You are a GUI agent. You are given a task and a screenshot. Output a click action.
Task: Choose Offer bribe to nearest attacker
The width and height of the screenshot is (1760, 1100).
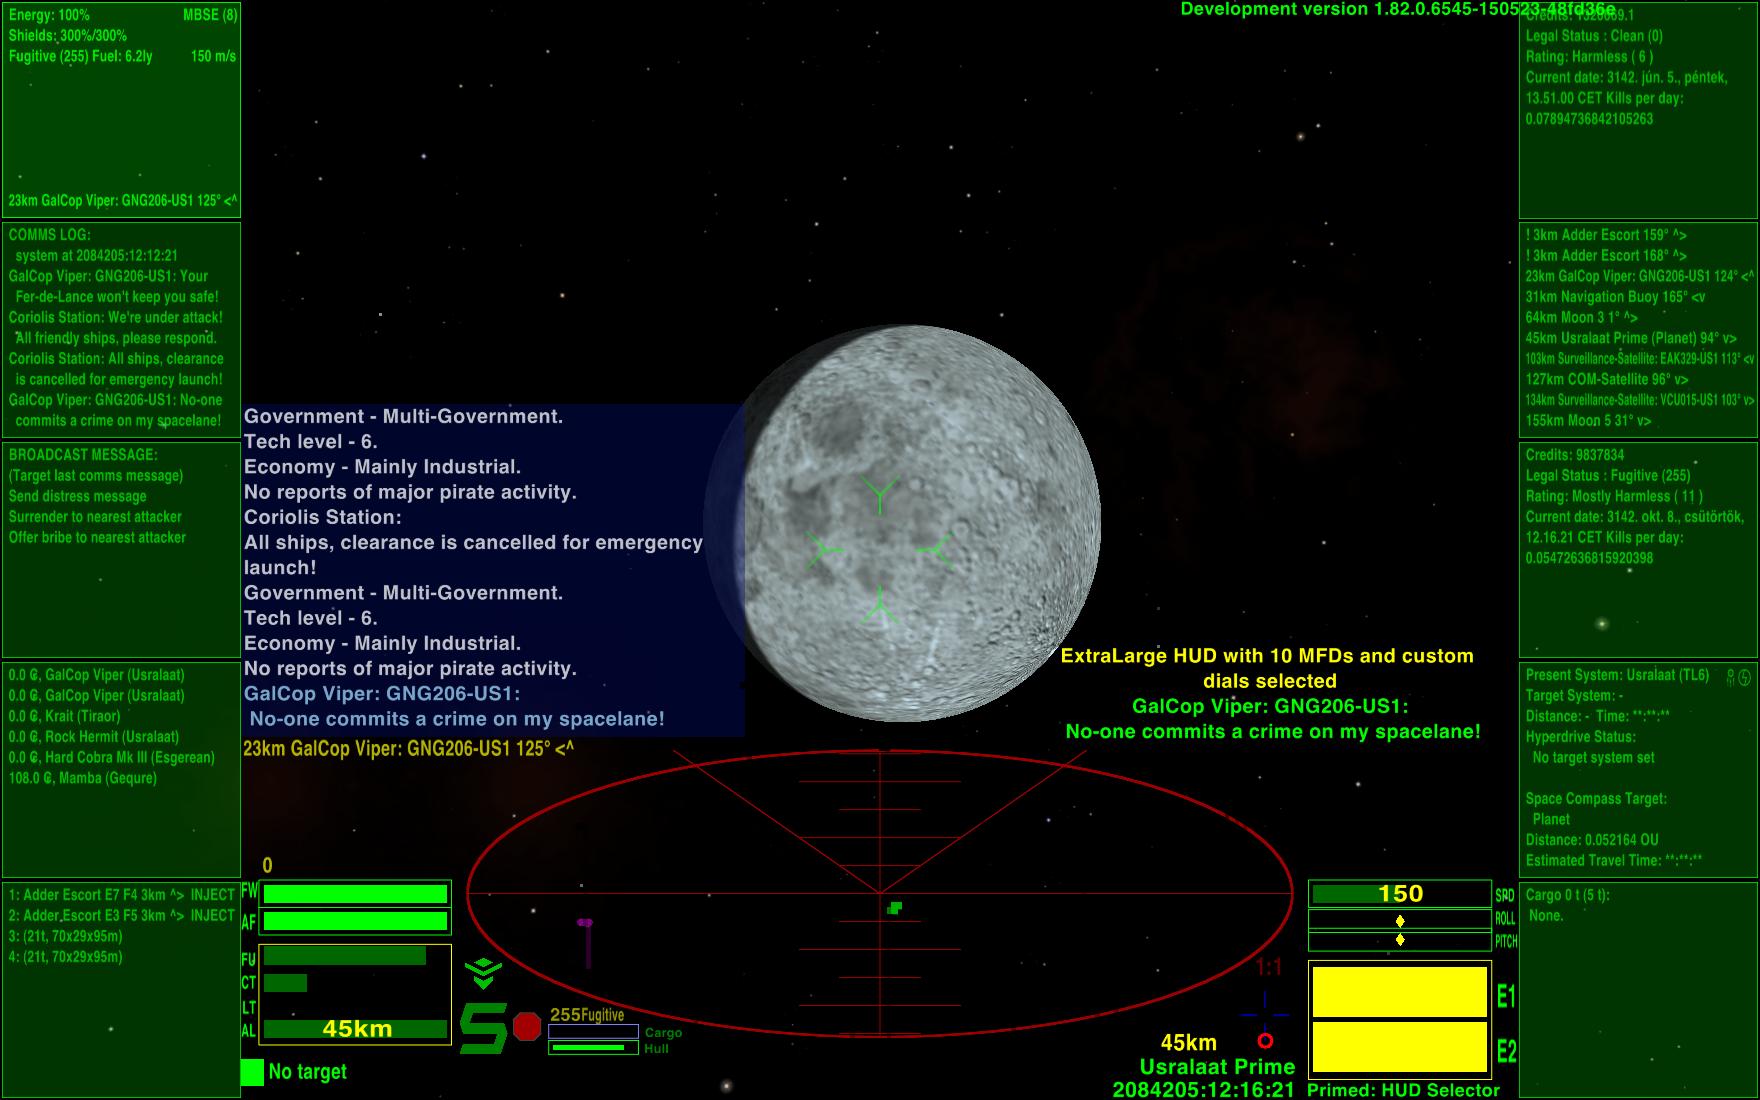[x=97, y=538]
